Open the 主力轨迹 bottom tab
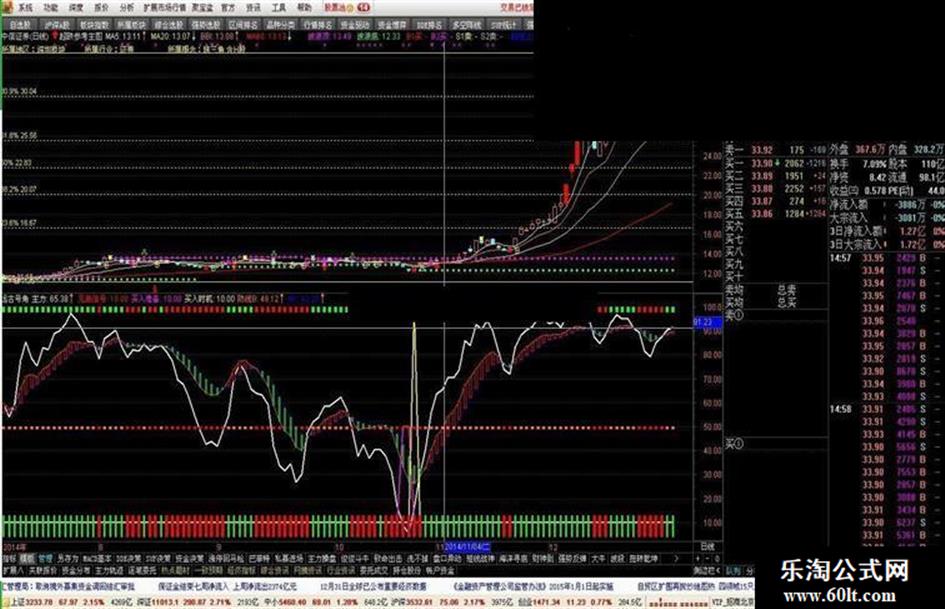The image size is (945, 609). tap(109, 570)
